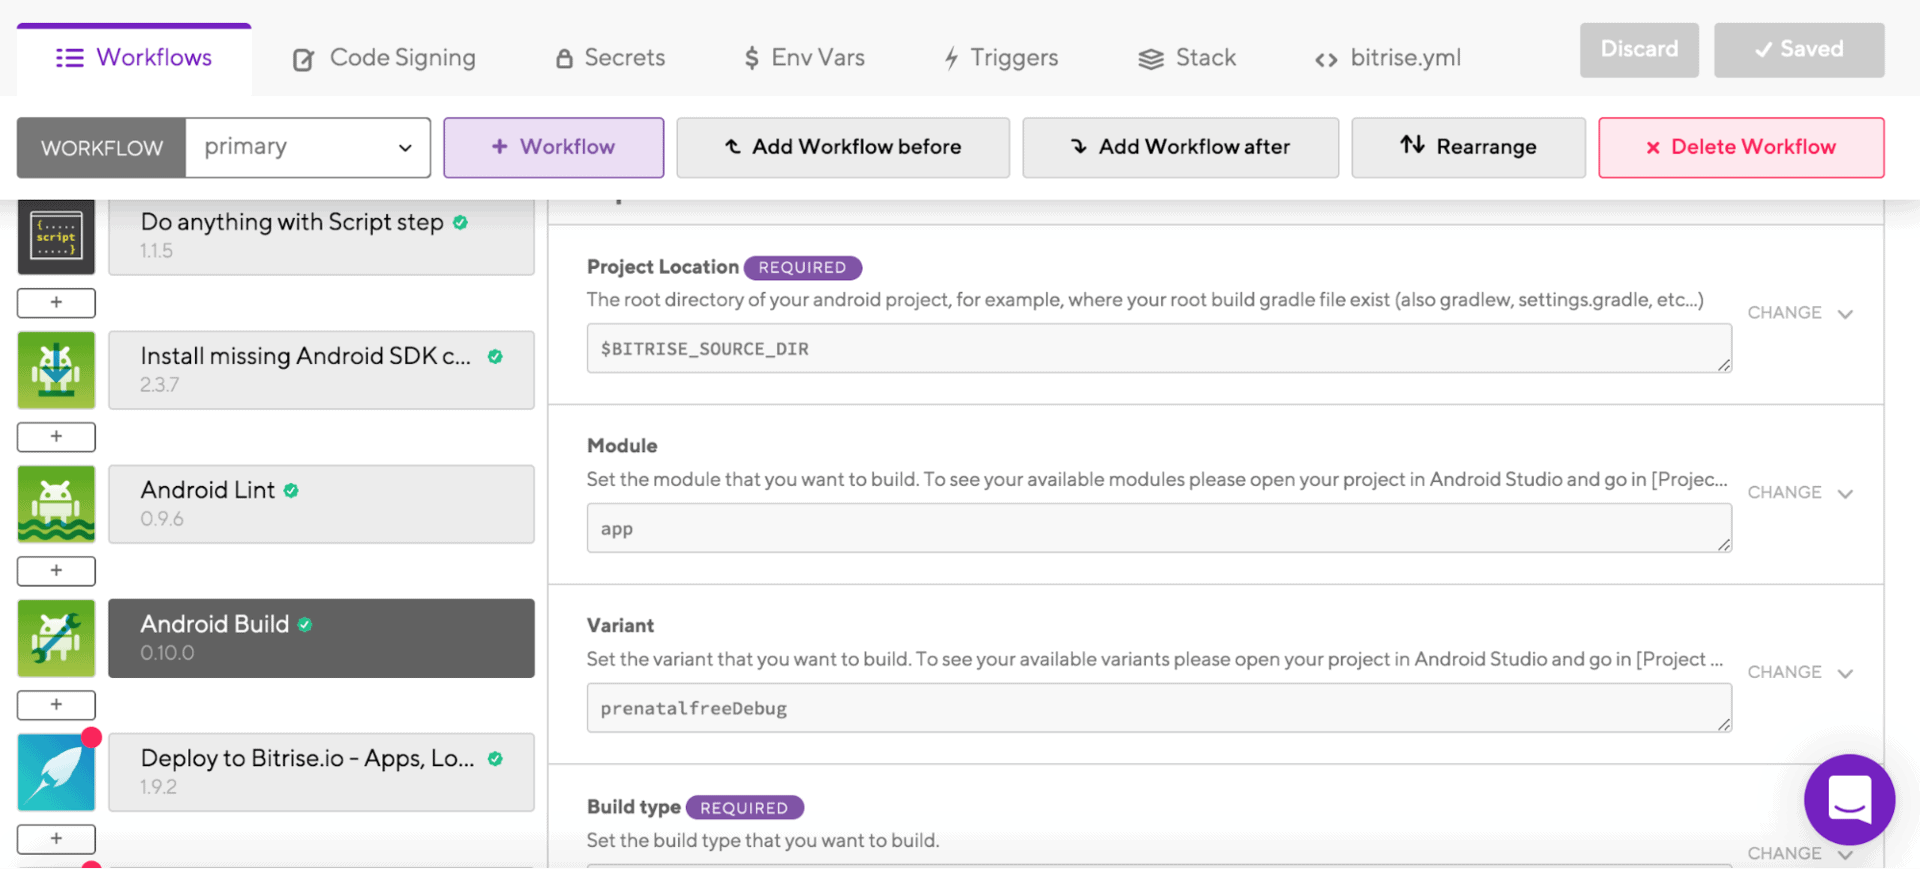Click verified badge on Install missing Android SDK
1920x869 pixels.
point(495,356)
